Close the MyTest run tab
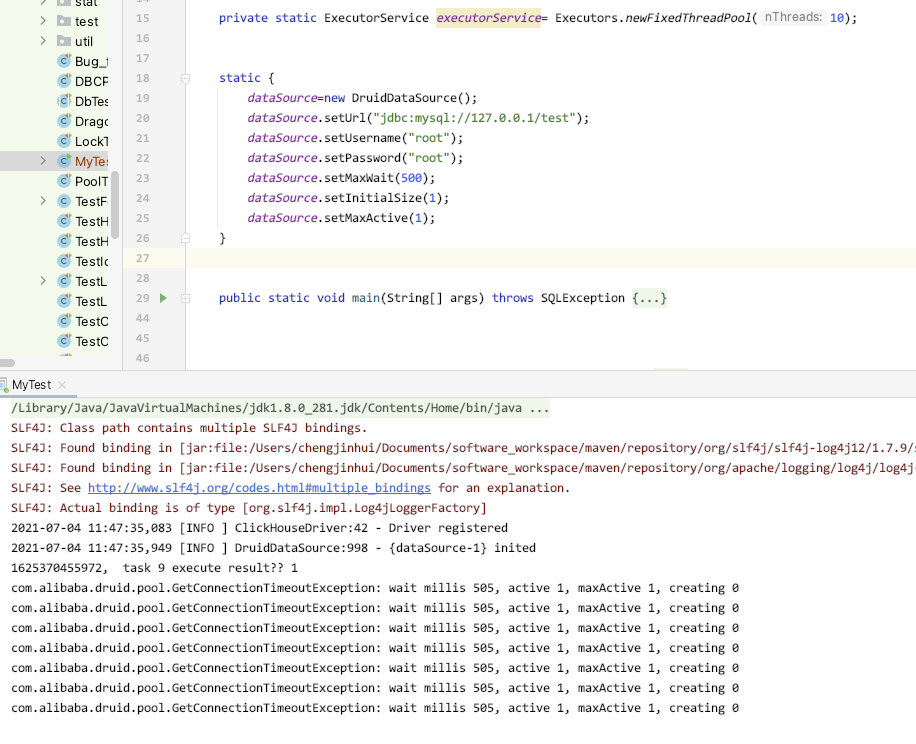This screenshot has height=744, width=916. point(62,385)
